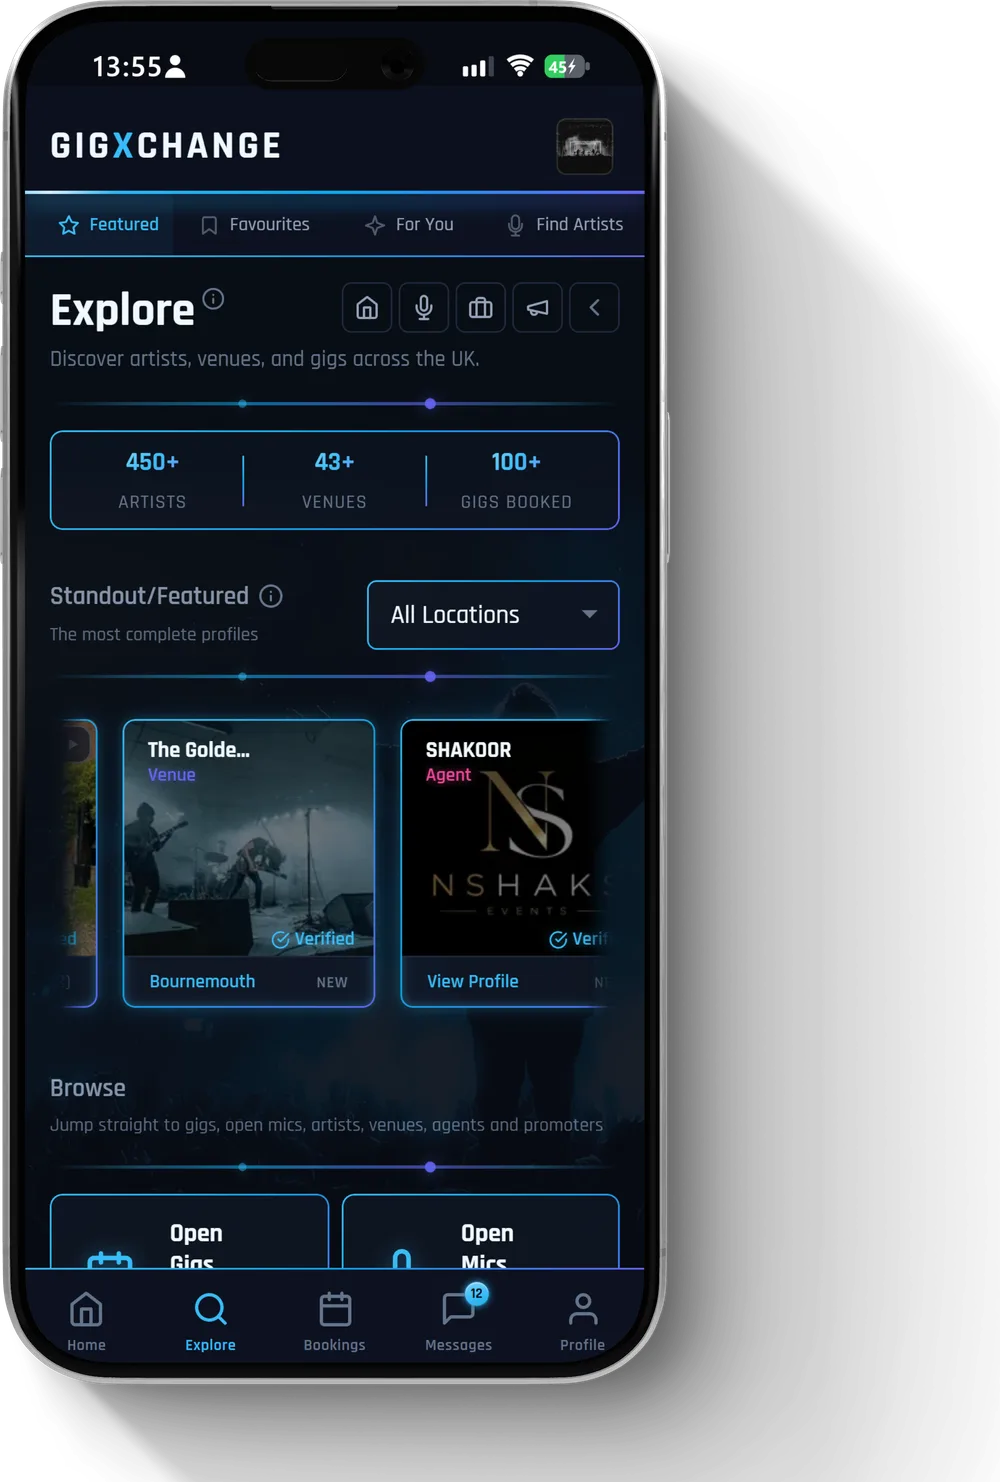Select Explore in bottom navigation
This screenshot has width=1000, height=1482.
point(210,1321)
